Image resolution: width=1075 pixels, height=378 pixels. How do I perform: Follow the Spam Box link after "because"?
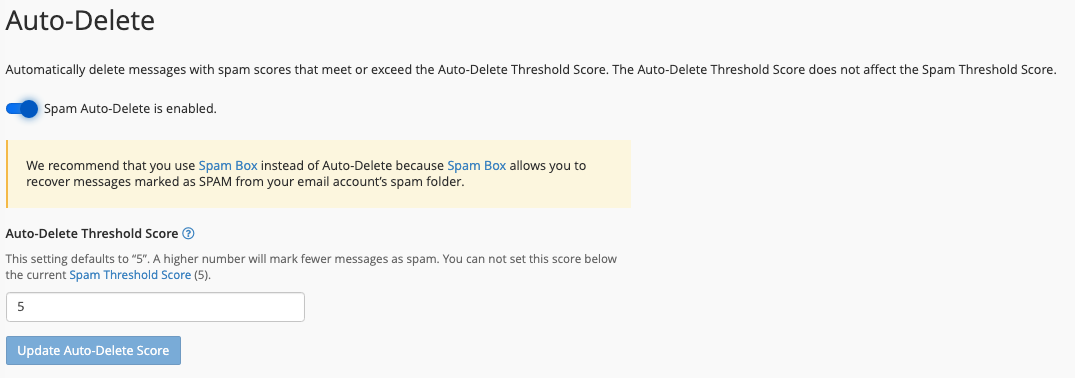point(476,165)
